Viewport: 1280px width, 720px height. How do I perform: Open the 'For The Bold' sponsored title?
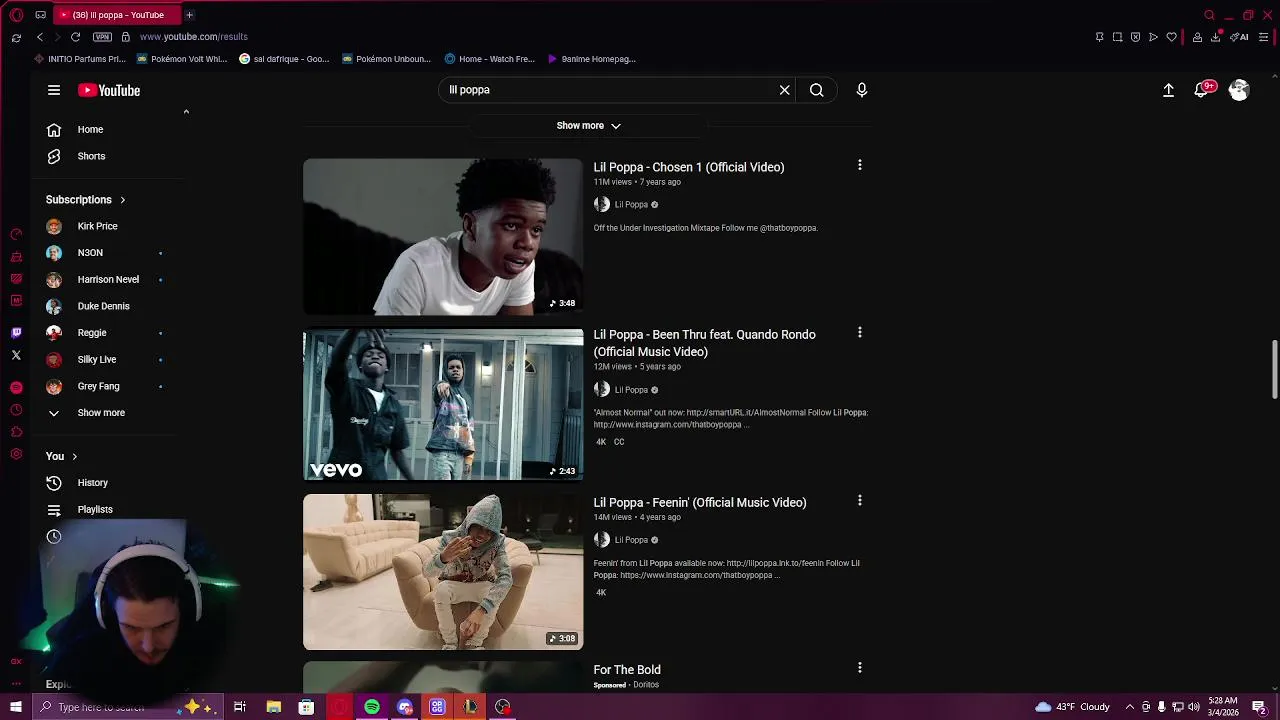click(x=627, y=670)
